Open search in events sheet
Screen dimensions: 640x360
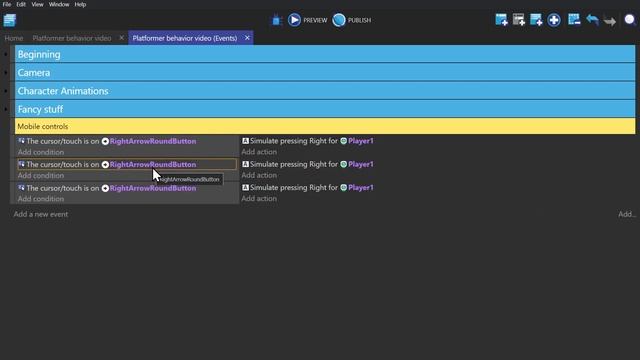pos(630,20)
